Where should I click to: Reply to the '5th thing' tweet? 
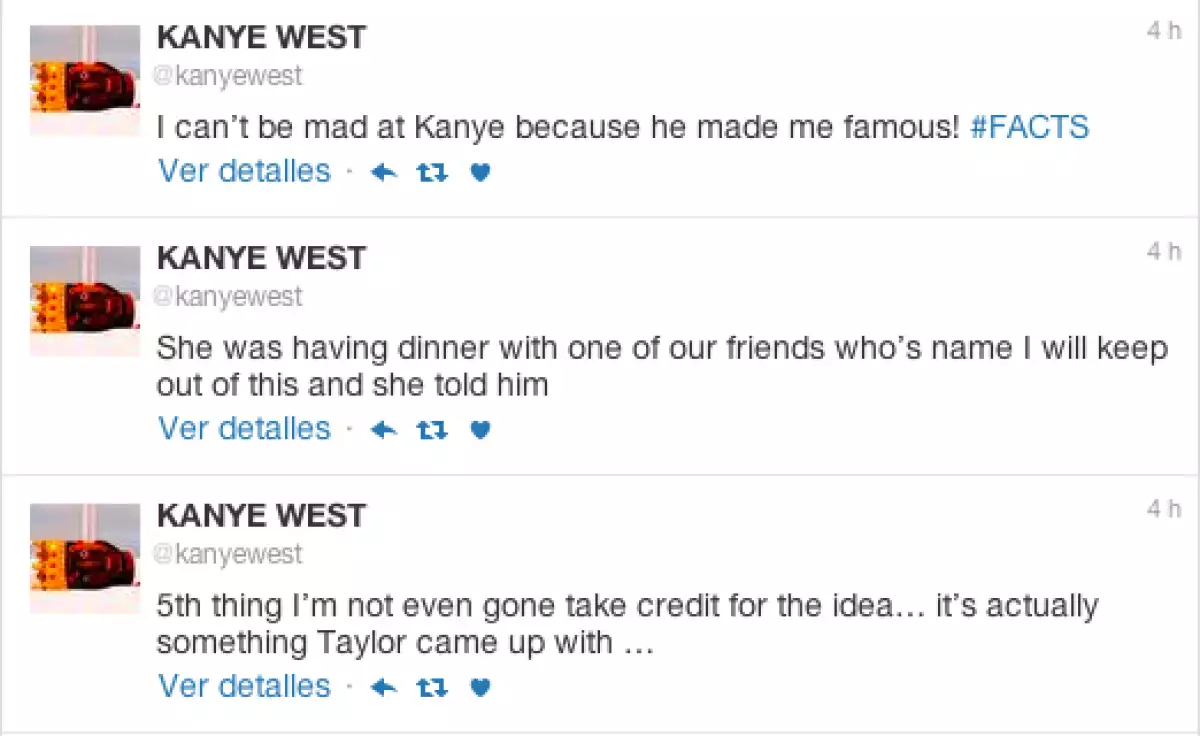point(382,687)
